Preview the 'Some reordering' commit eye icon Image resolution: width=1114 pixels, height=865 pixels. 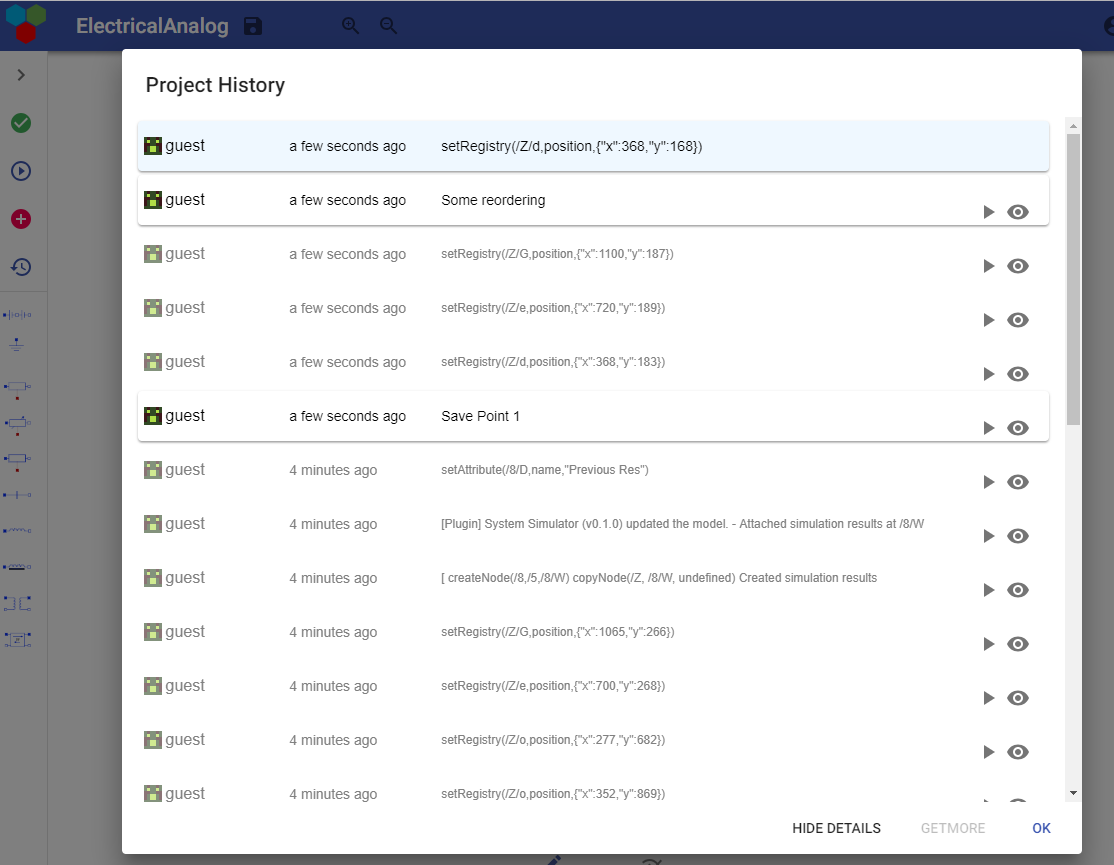[x=1018, y=212]
